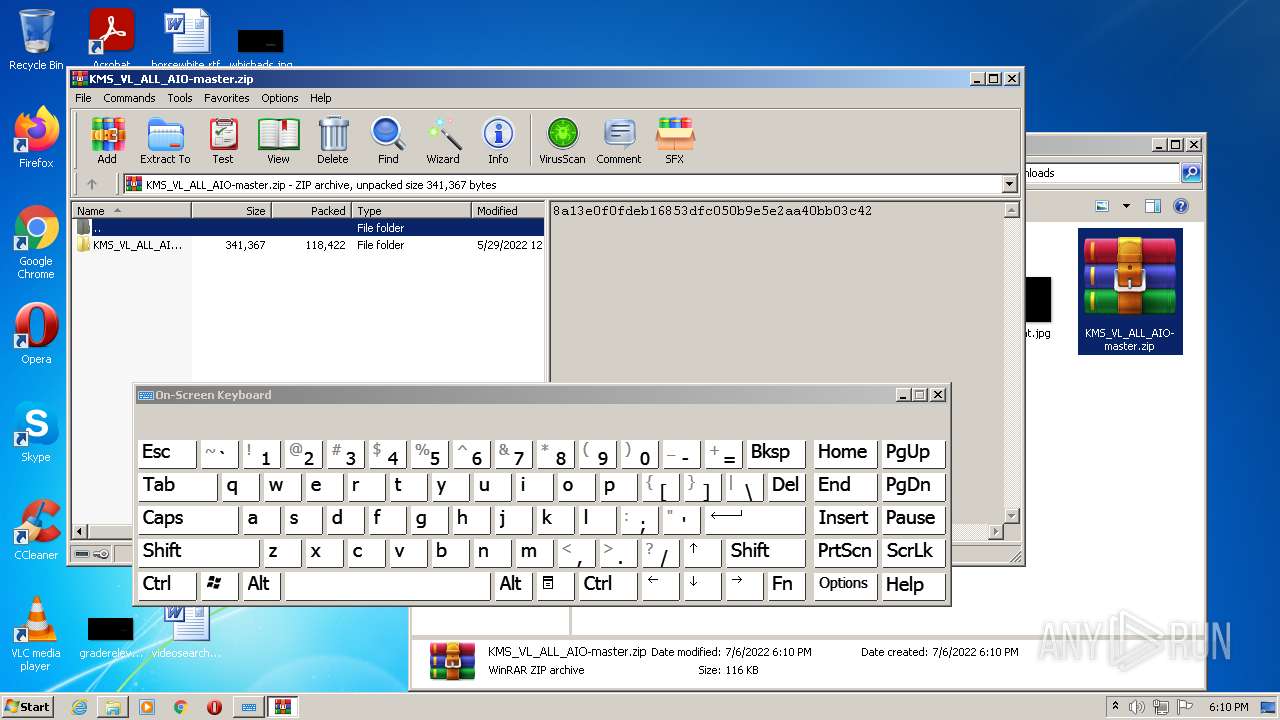Click the Info icon in WinRAR toolbar
Screen dimensions: 1280x720
tap(498, 140)
